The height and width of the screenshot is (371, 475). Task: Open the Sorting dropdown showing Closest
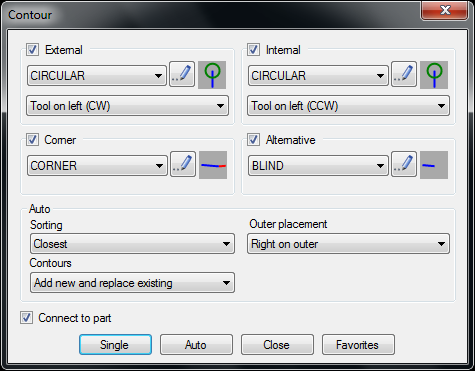[x=132, y=244]
